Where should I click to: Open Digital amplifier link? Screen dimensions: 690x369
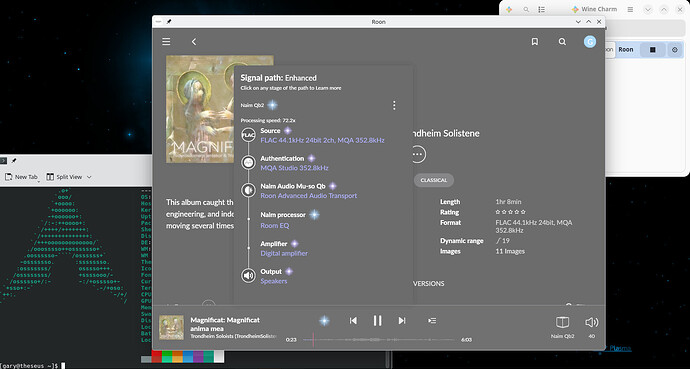tap(284, 253)
